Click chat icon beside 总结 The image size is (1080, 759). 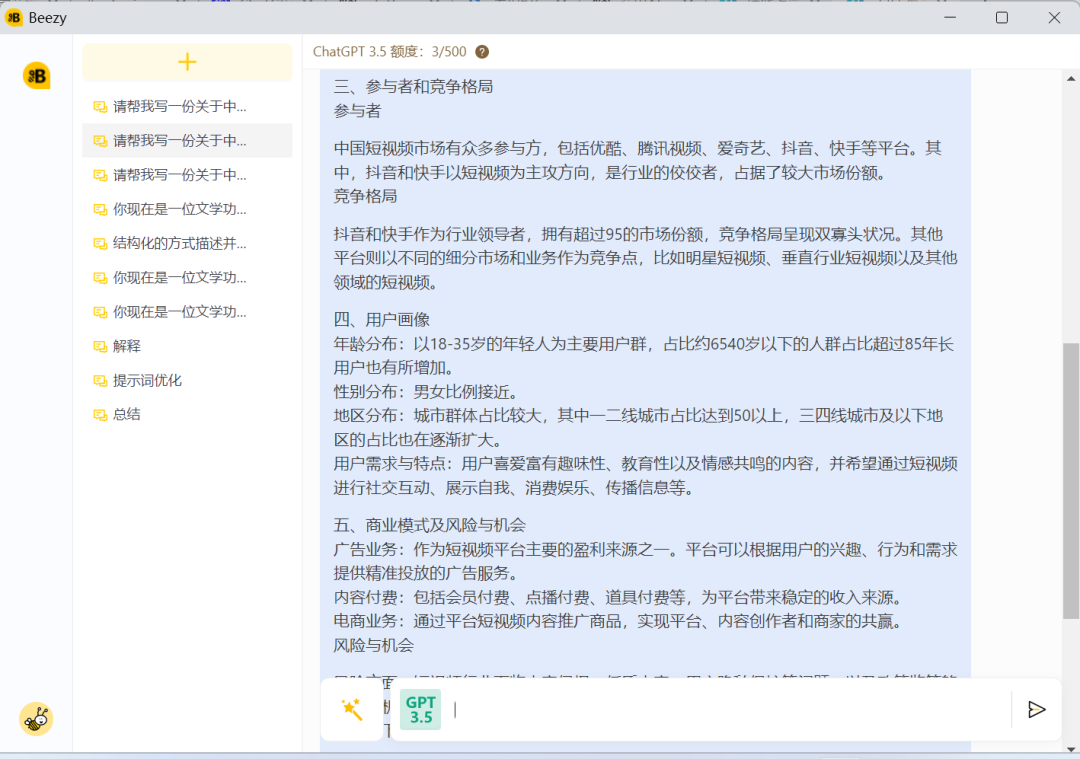click(100, 415)
